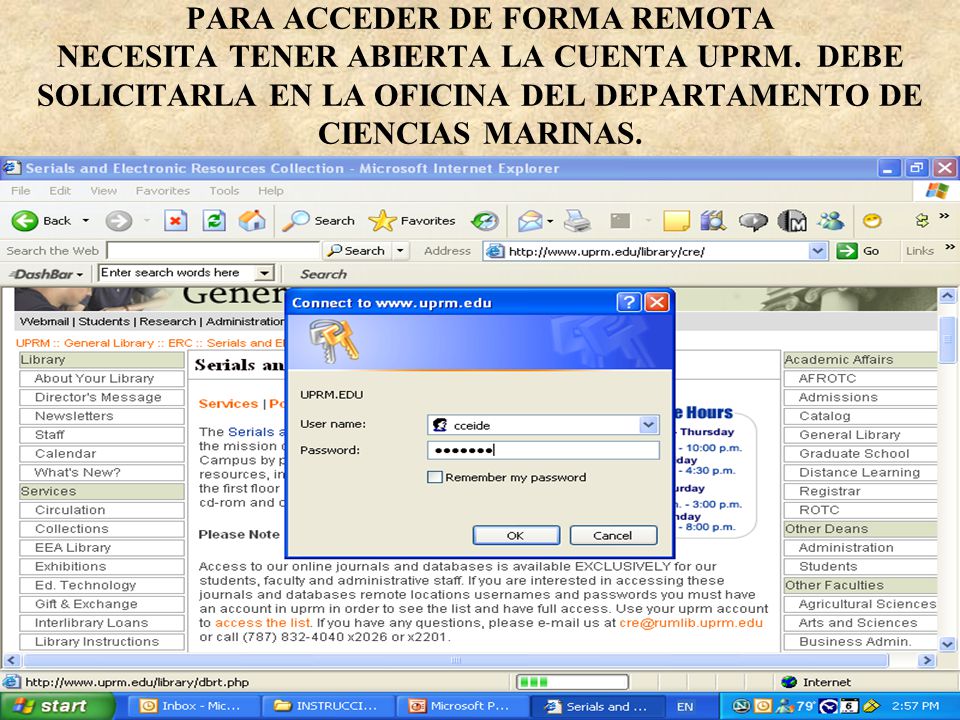Click the Windows start button
This screenshot has height=720, width=960.
coord(56,706)
